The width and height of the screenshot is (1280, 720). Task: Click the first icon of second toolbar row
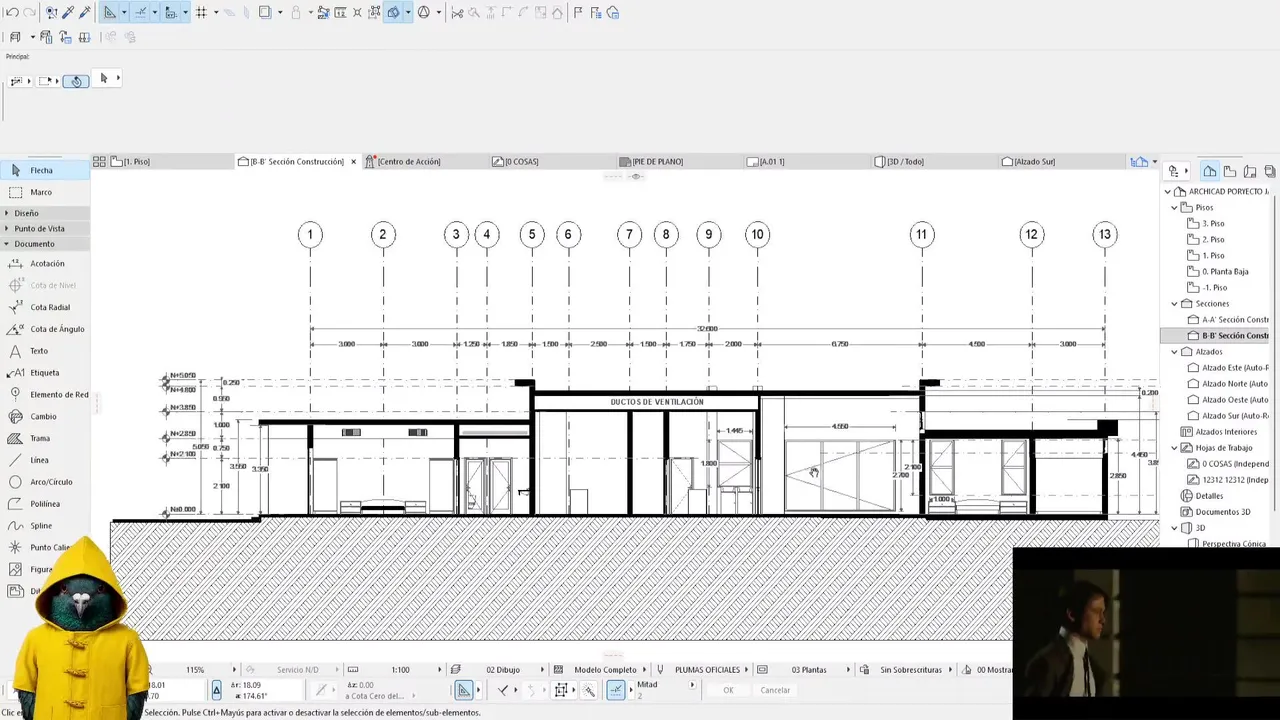pyautogui.click(x=15, y=37)
